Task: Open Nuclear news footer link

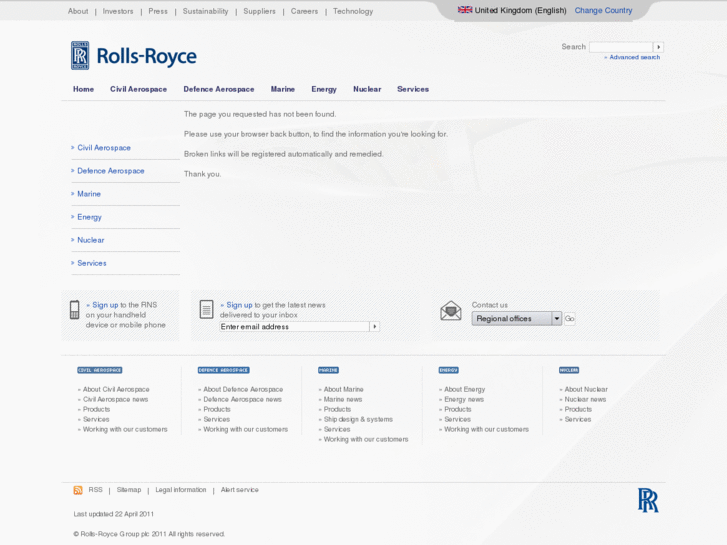Action: coord(585,399)
